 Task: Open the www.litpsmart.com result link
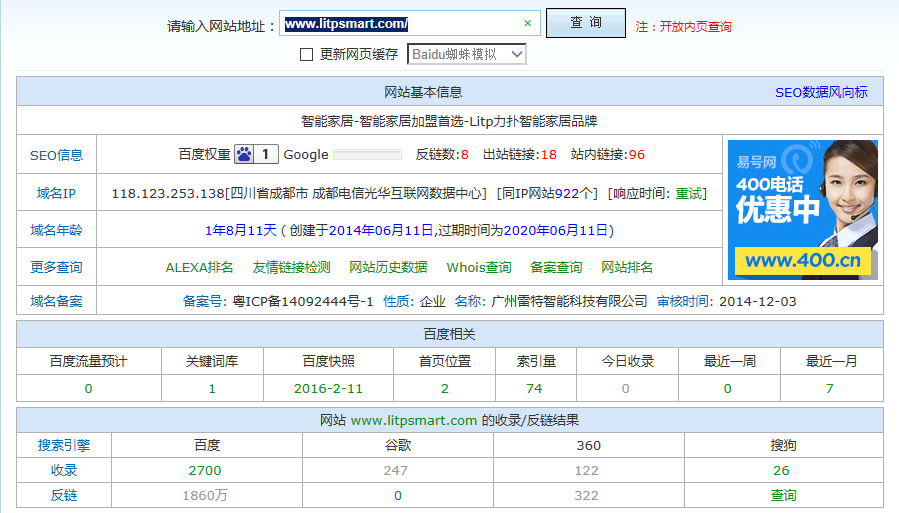tap(414, 421)
